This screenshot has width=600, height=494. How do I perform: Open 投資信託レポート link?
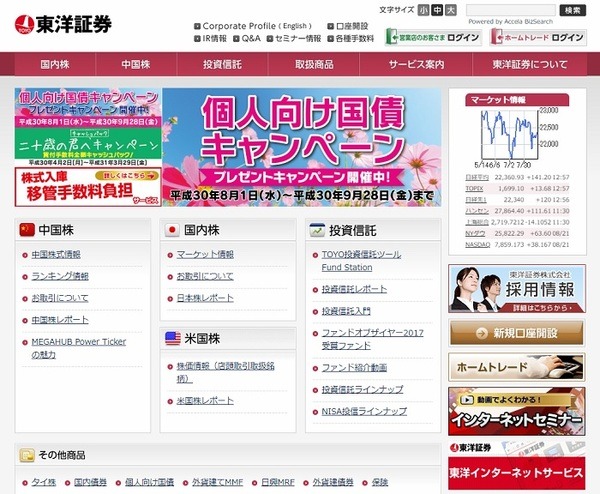(354, 289)
